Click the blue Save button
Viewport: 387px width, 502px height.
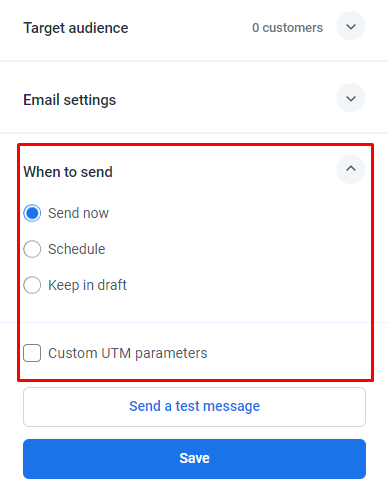(194, 459)
